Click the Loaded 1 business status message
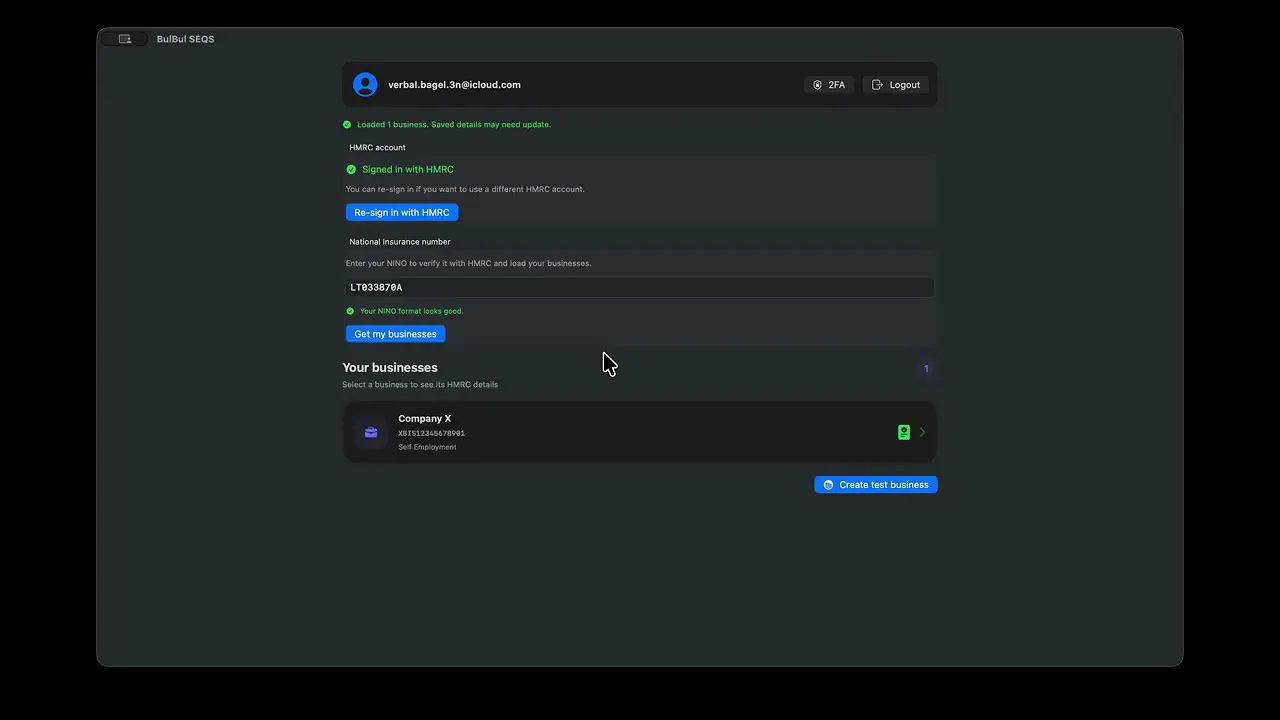Viewport: 1280px width, 720px height. coord(454,125)
